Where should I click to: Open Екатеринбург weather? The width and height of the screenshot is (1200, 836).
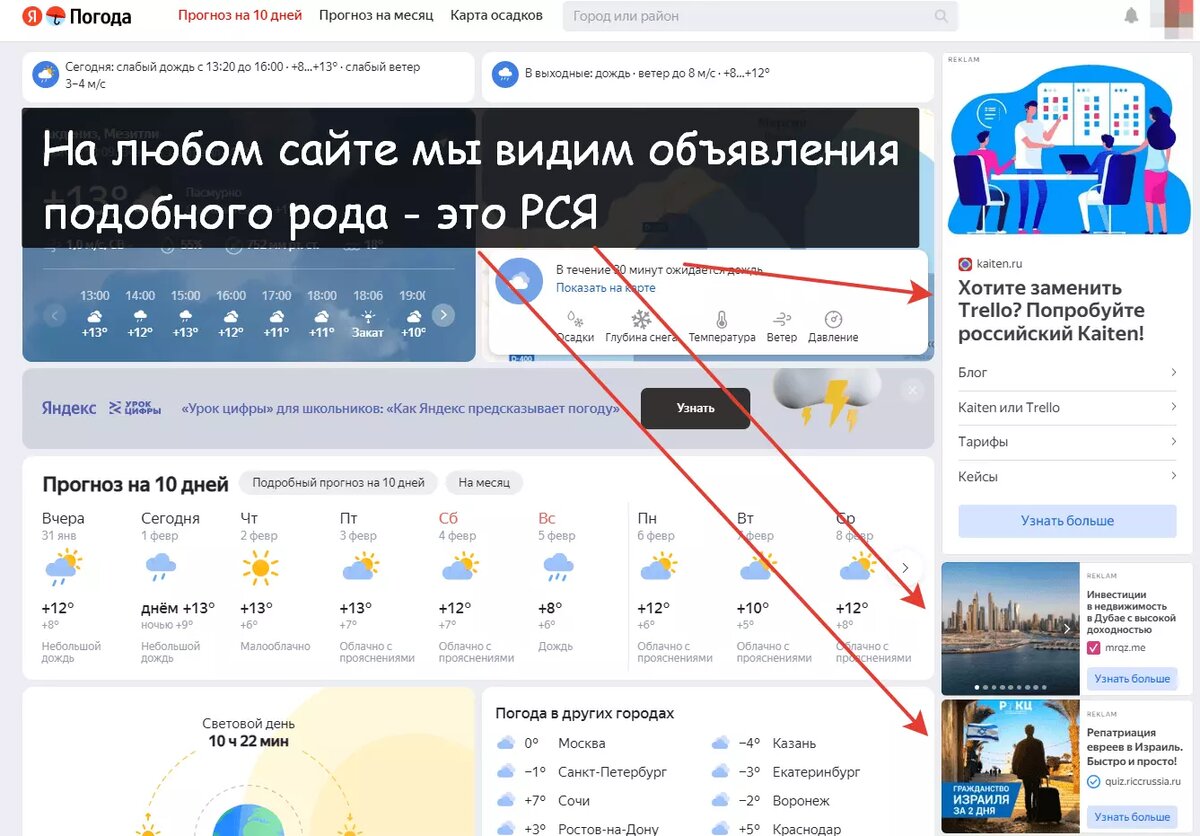(x=816, y=772)
